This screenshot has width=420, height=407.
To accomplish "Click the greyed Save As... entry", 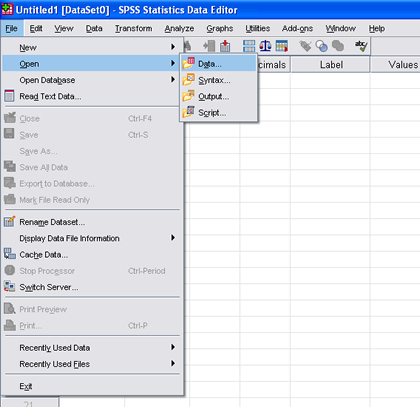I will [92, 151].
